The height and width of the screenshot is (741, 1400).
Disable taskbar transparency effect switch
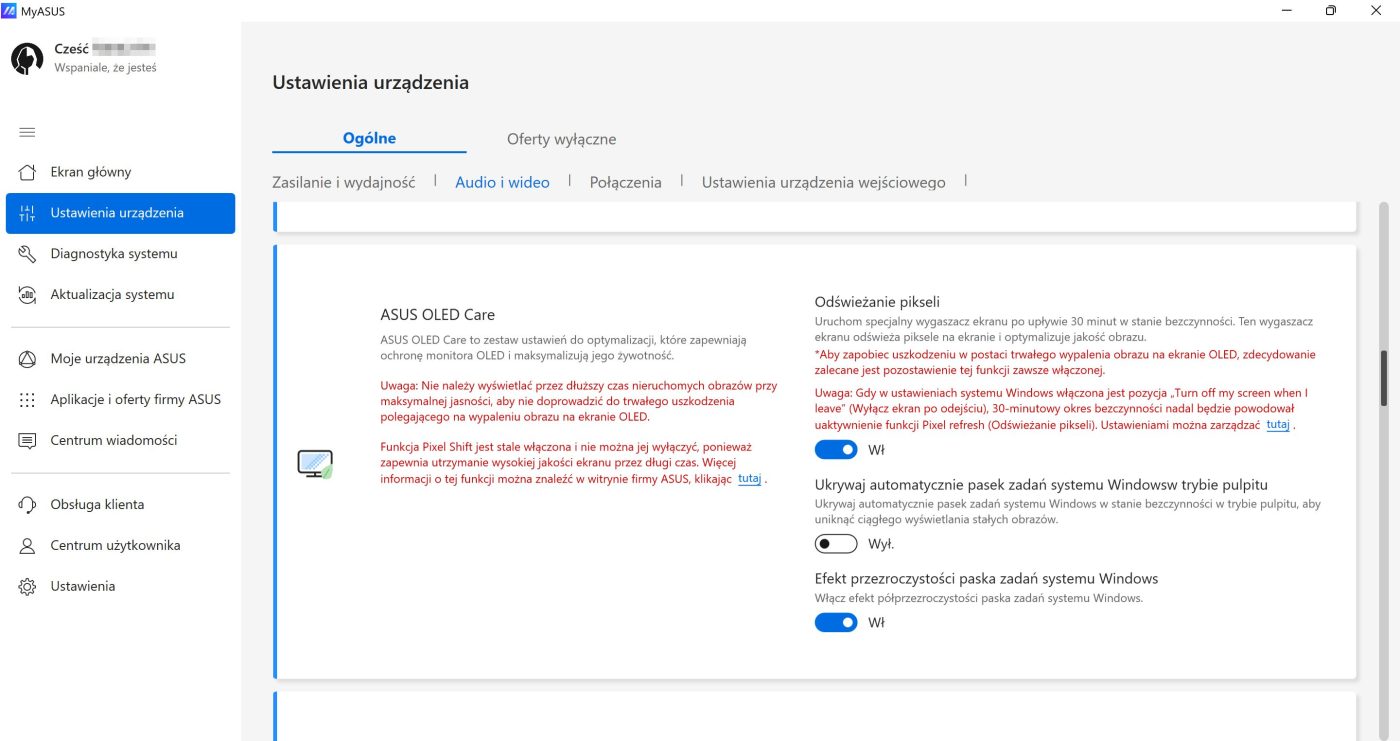[x=836, y=622]
